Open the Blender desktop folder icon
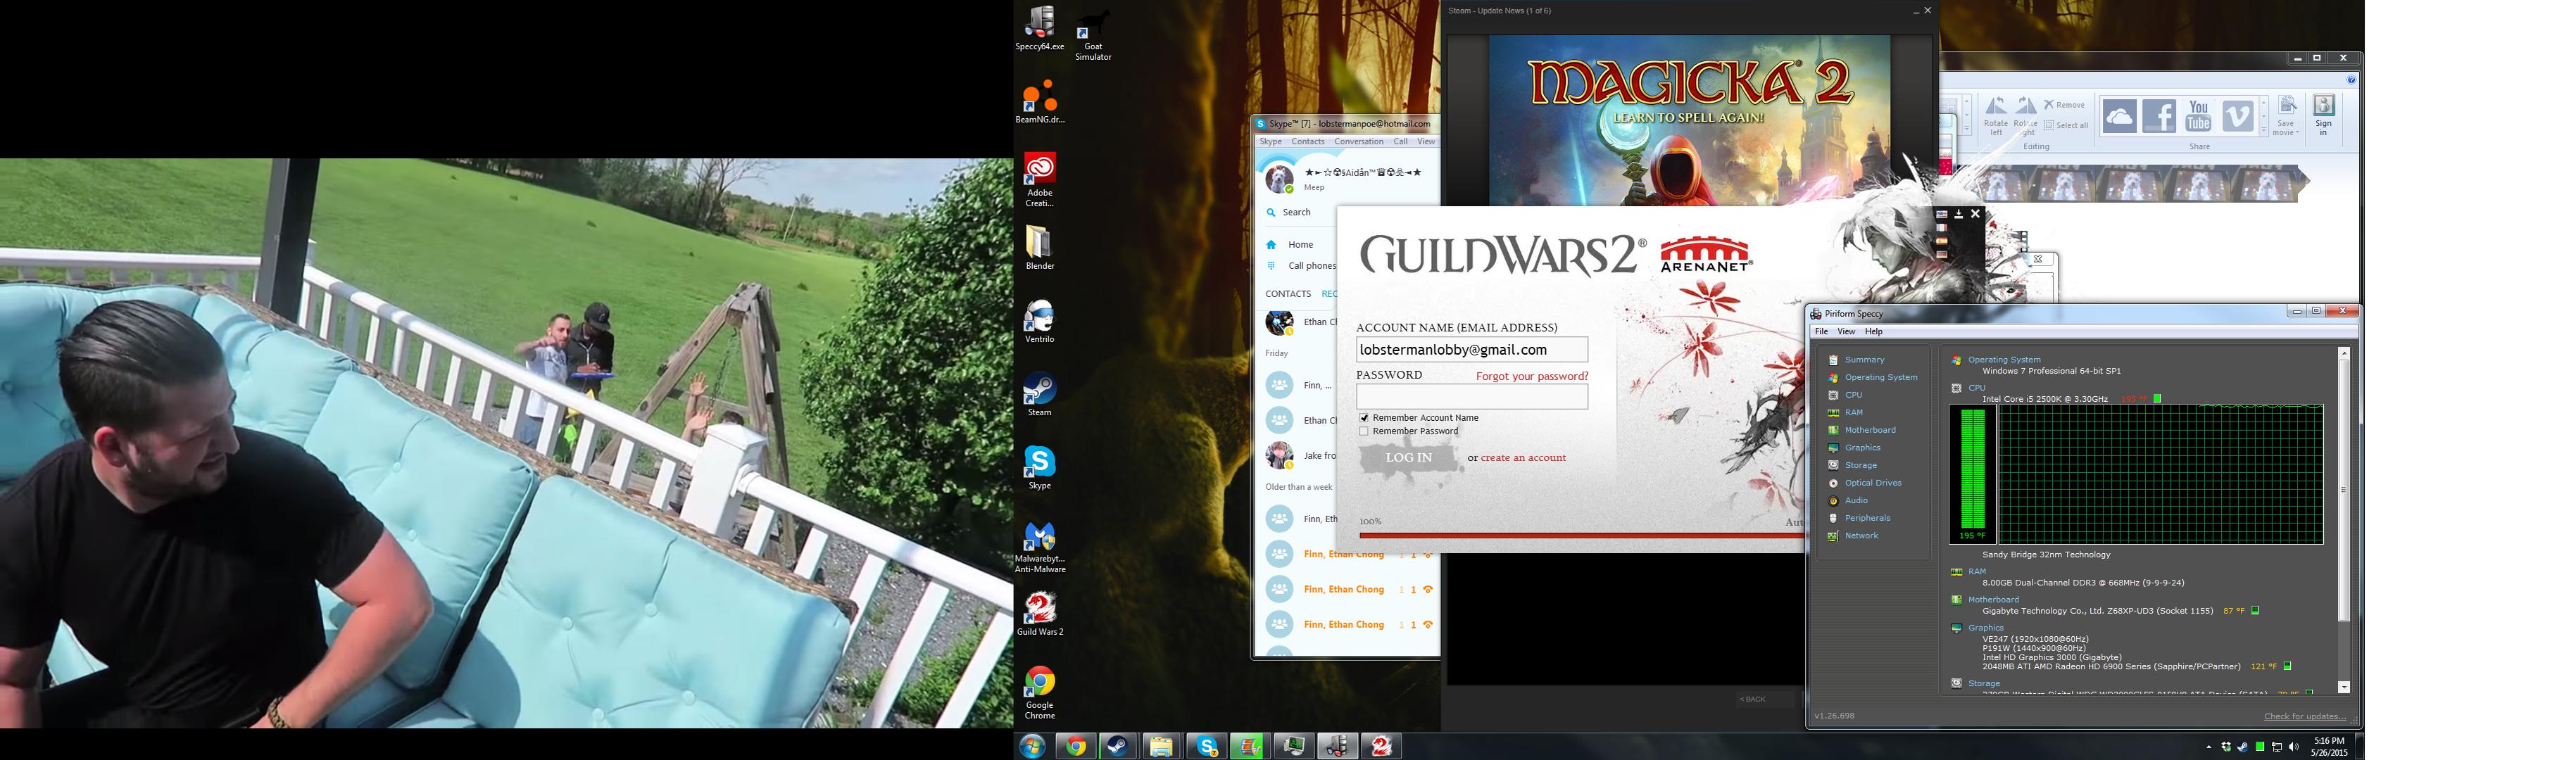 tap(1040, 247)
